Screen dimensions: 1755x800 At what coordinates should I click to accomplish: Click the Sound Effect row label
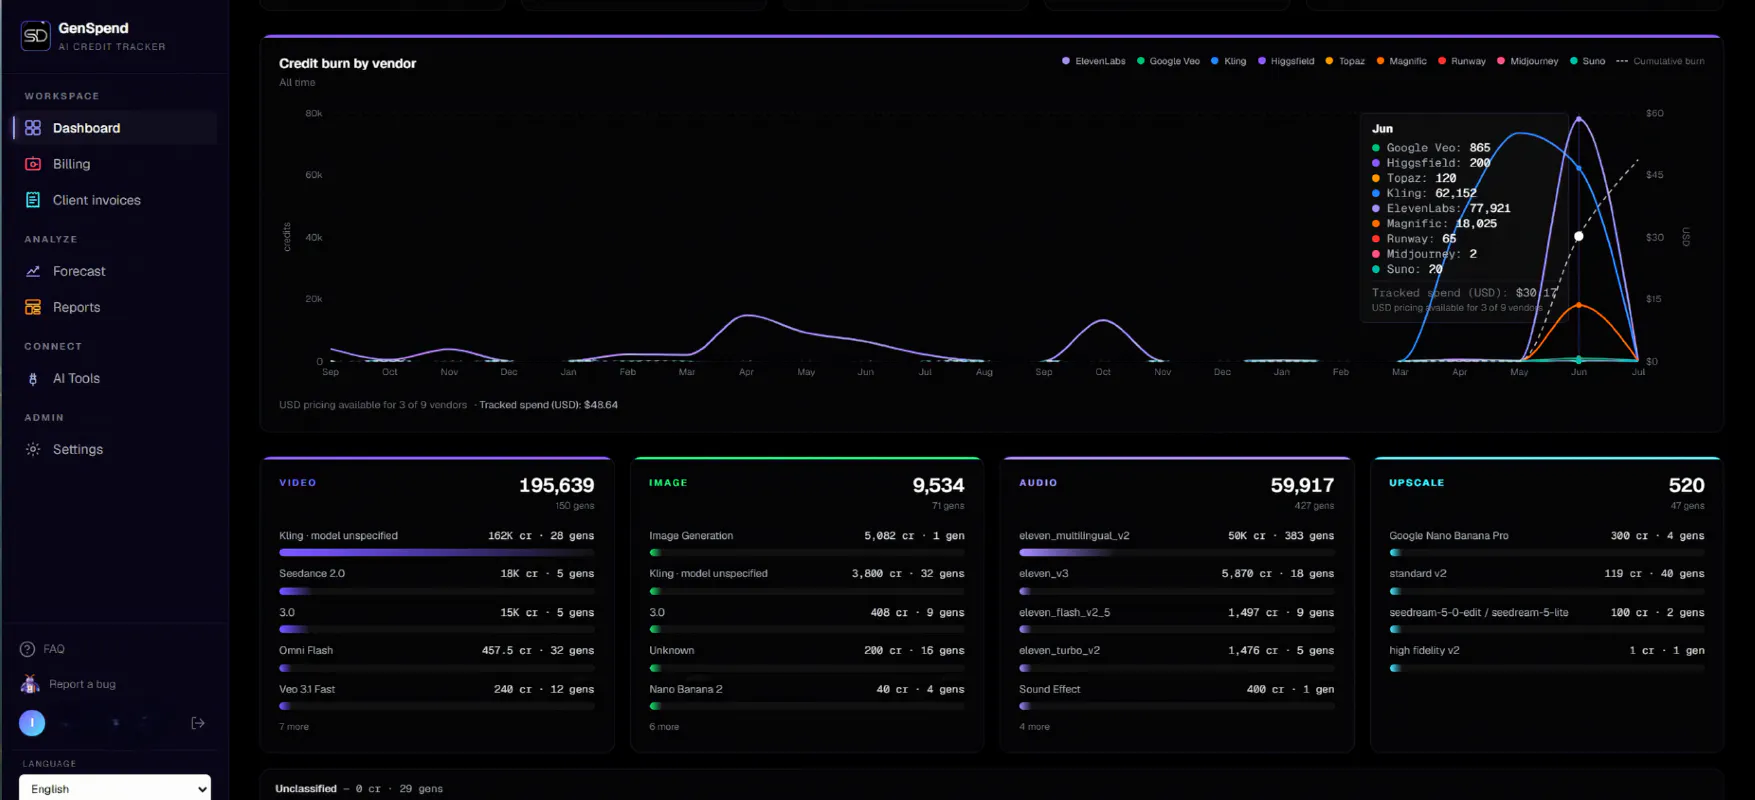coord(1050,690)
